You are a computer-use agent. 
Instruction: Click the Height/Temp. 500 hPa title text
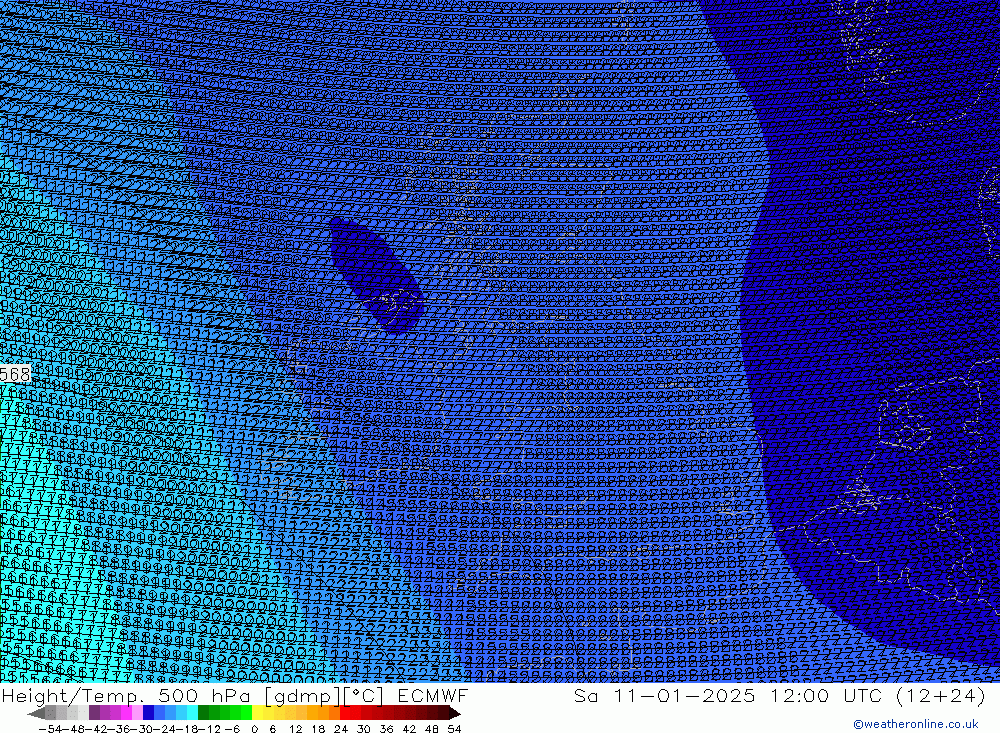coord(128,695)
